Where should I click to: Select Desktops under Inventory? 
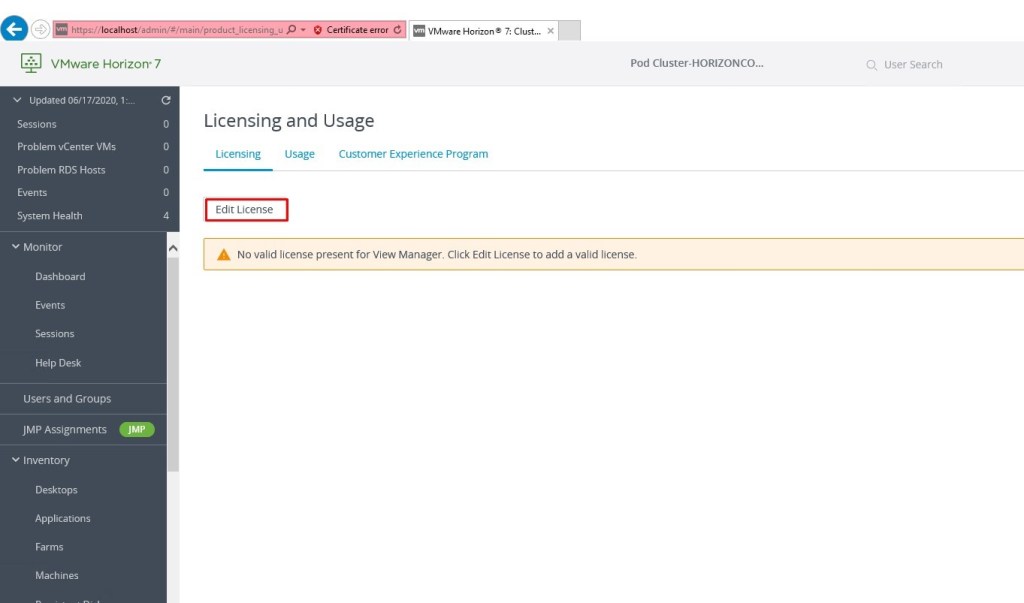coord(56,490)
